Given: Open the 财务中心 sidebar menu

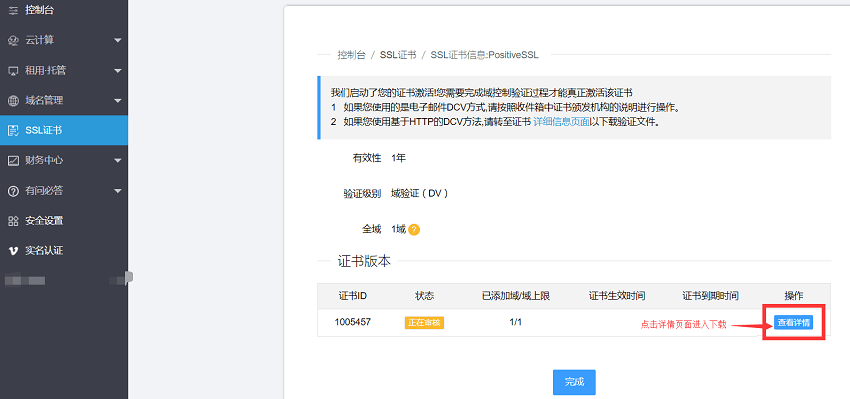Looking at the screenshot, I should (x=64, y=161).
